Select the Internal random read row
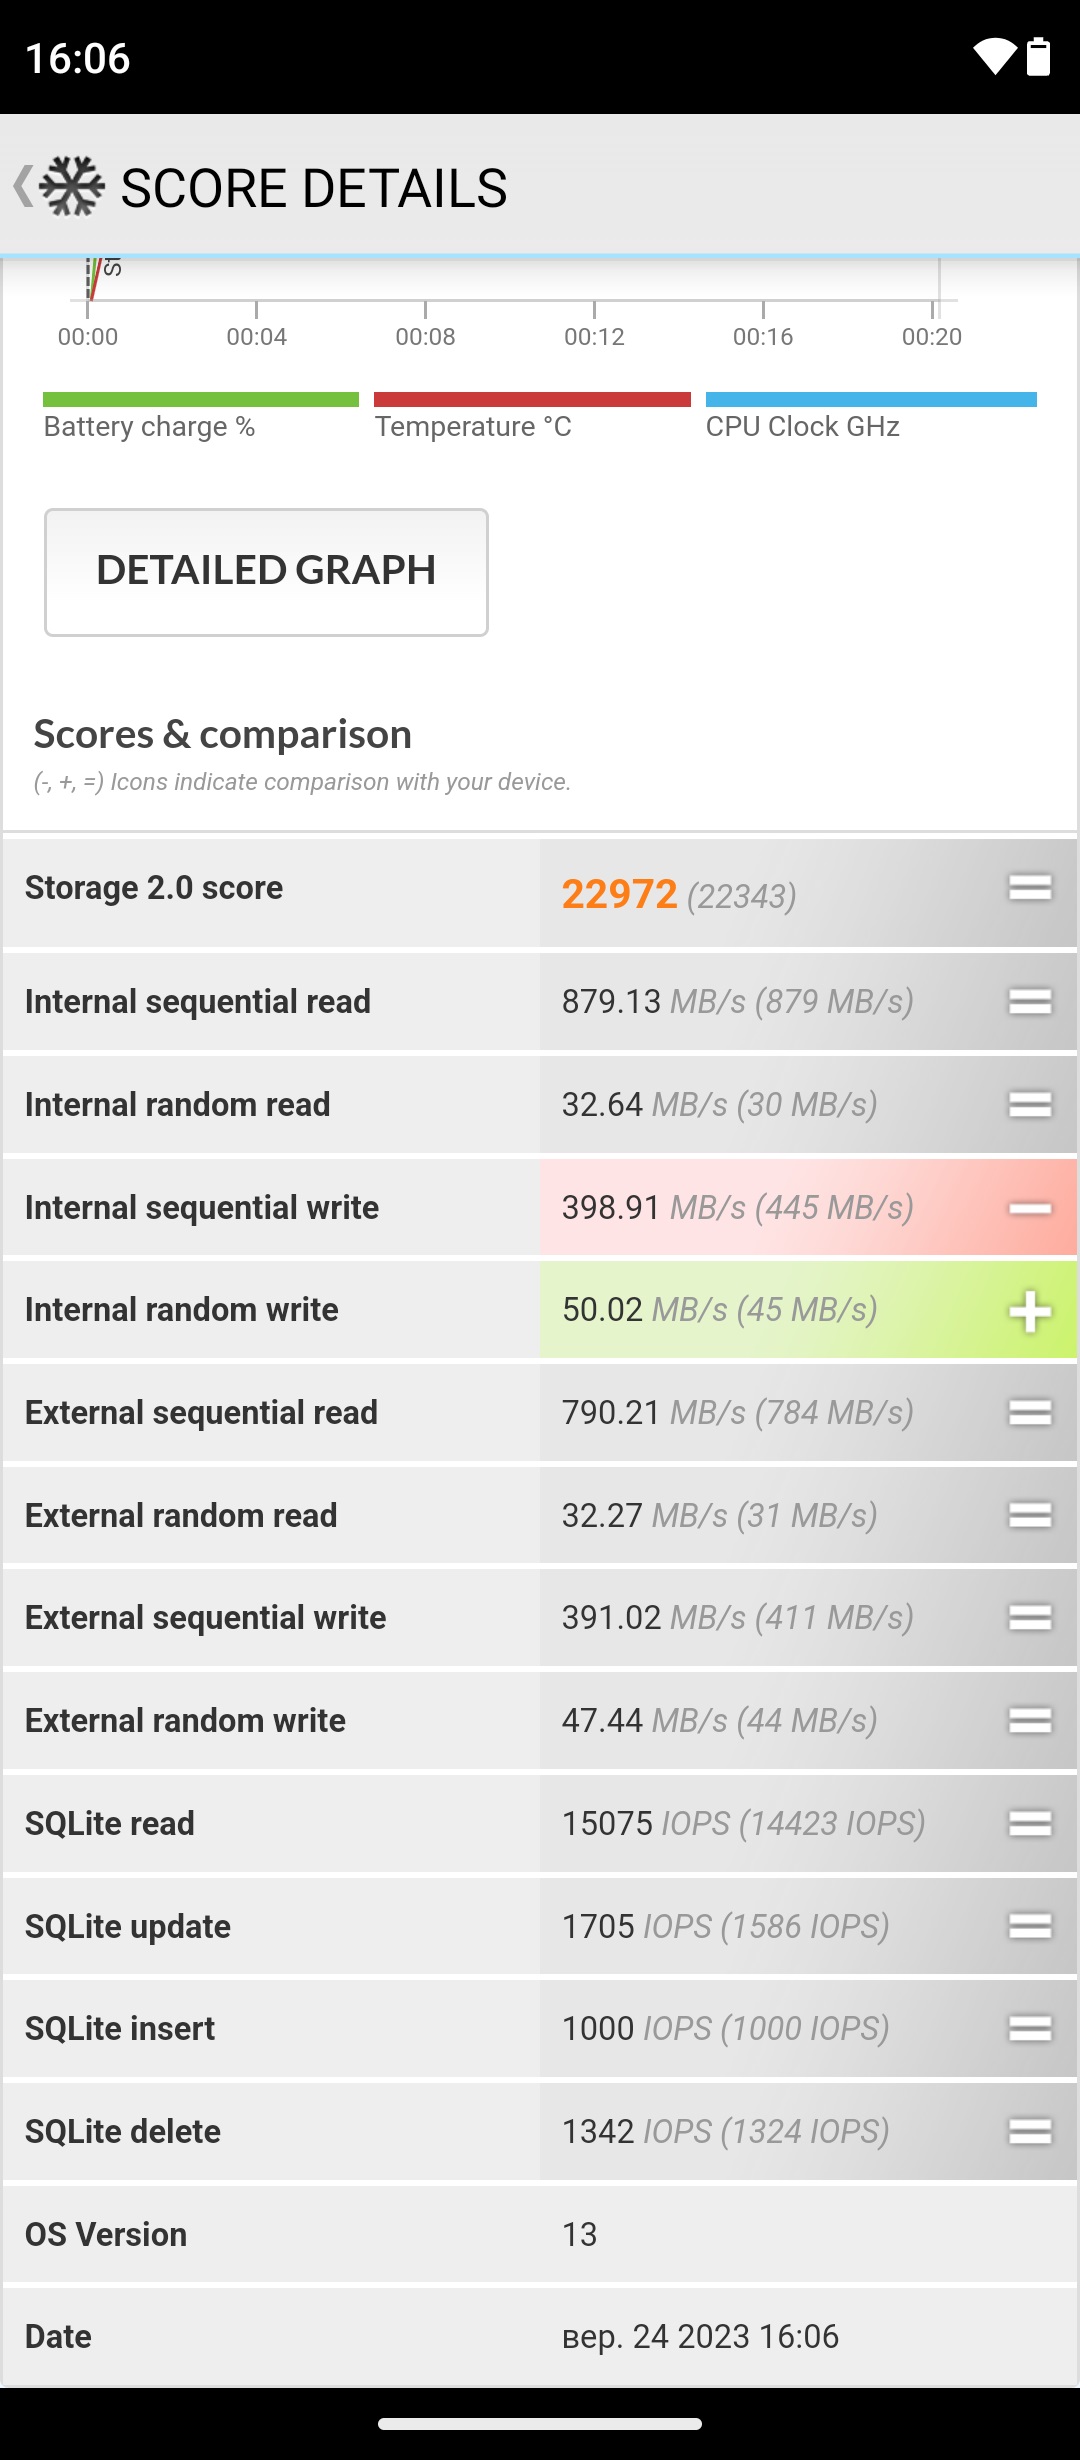The image size is (1080, 2460). pos(540,1104)
